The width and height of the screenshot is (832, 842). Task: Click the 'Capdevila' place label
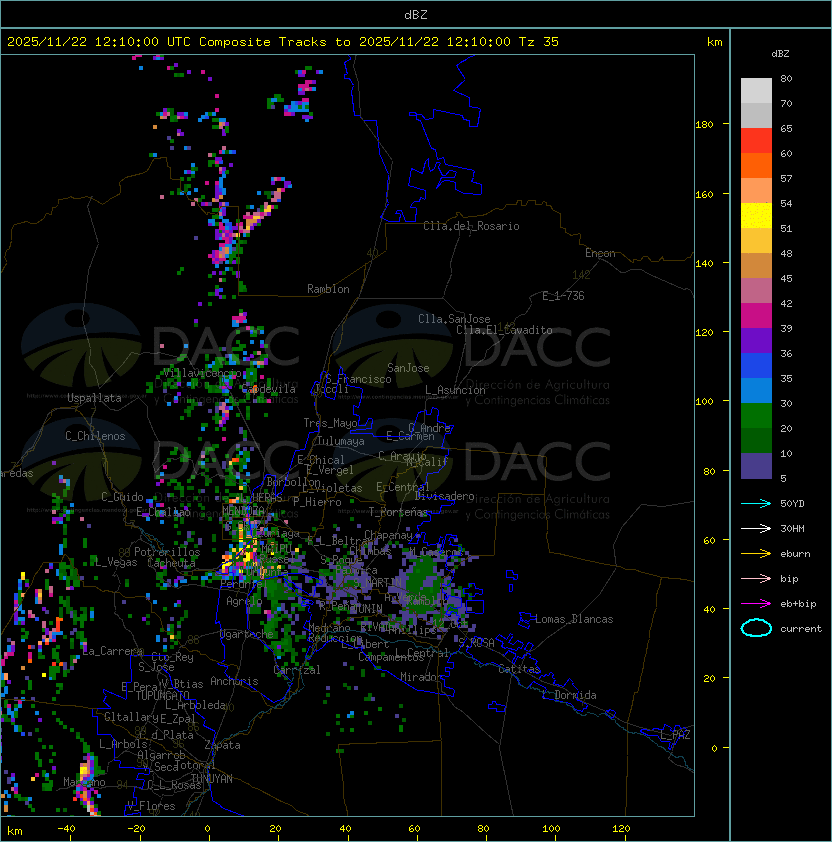pyautogui.click(x=269, y=389)
